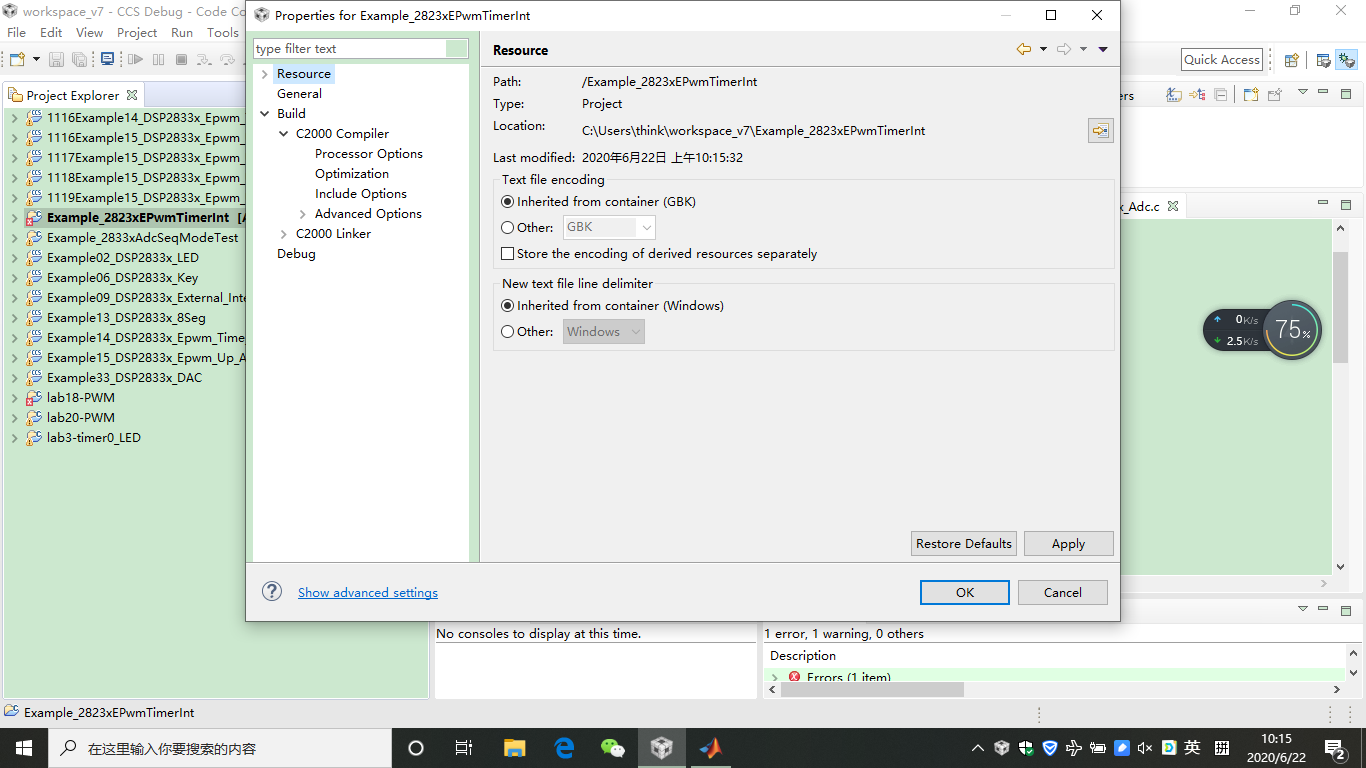Click the Collapse All icon in right panel
The height and width of the screenshot is (768, 1366).
click(1221, 95)
